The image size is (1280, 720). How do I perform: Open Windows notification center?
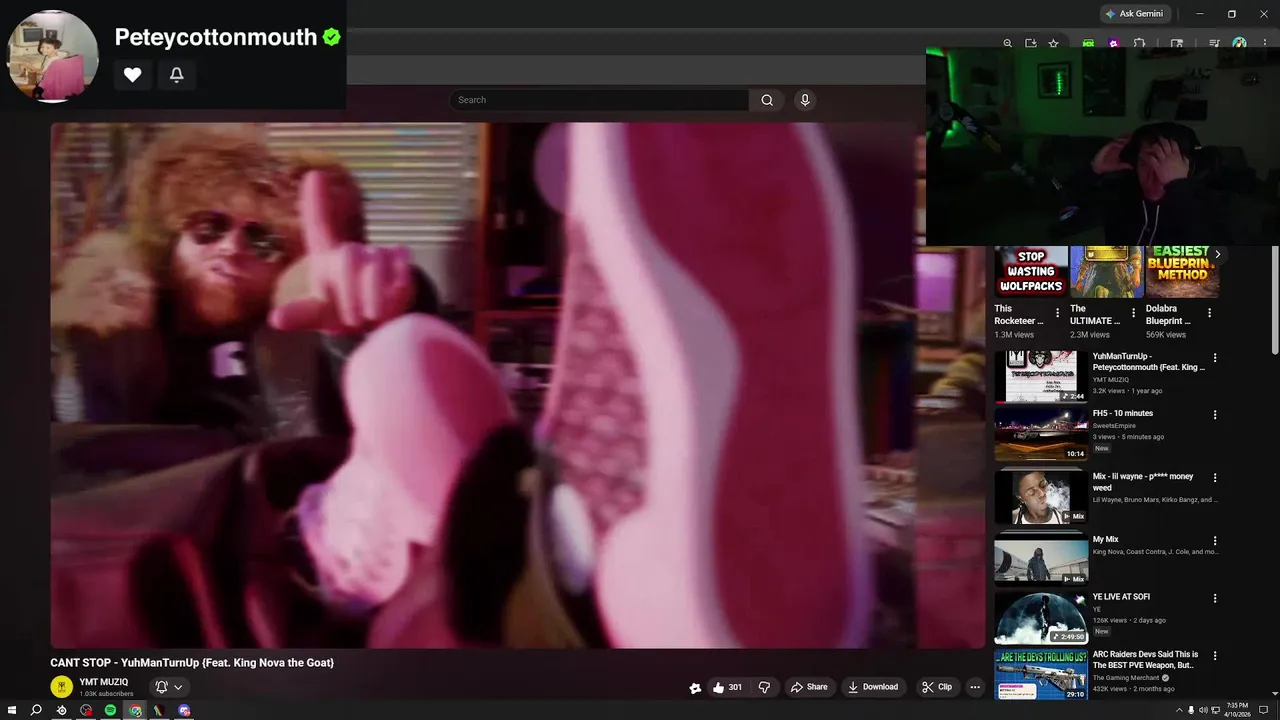pos(1264,710)
